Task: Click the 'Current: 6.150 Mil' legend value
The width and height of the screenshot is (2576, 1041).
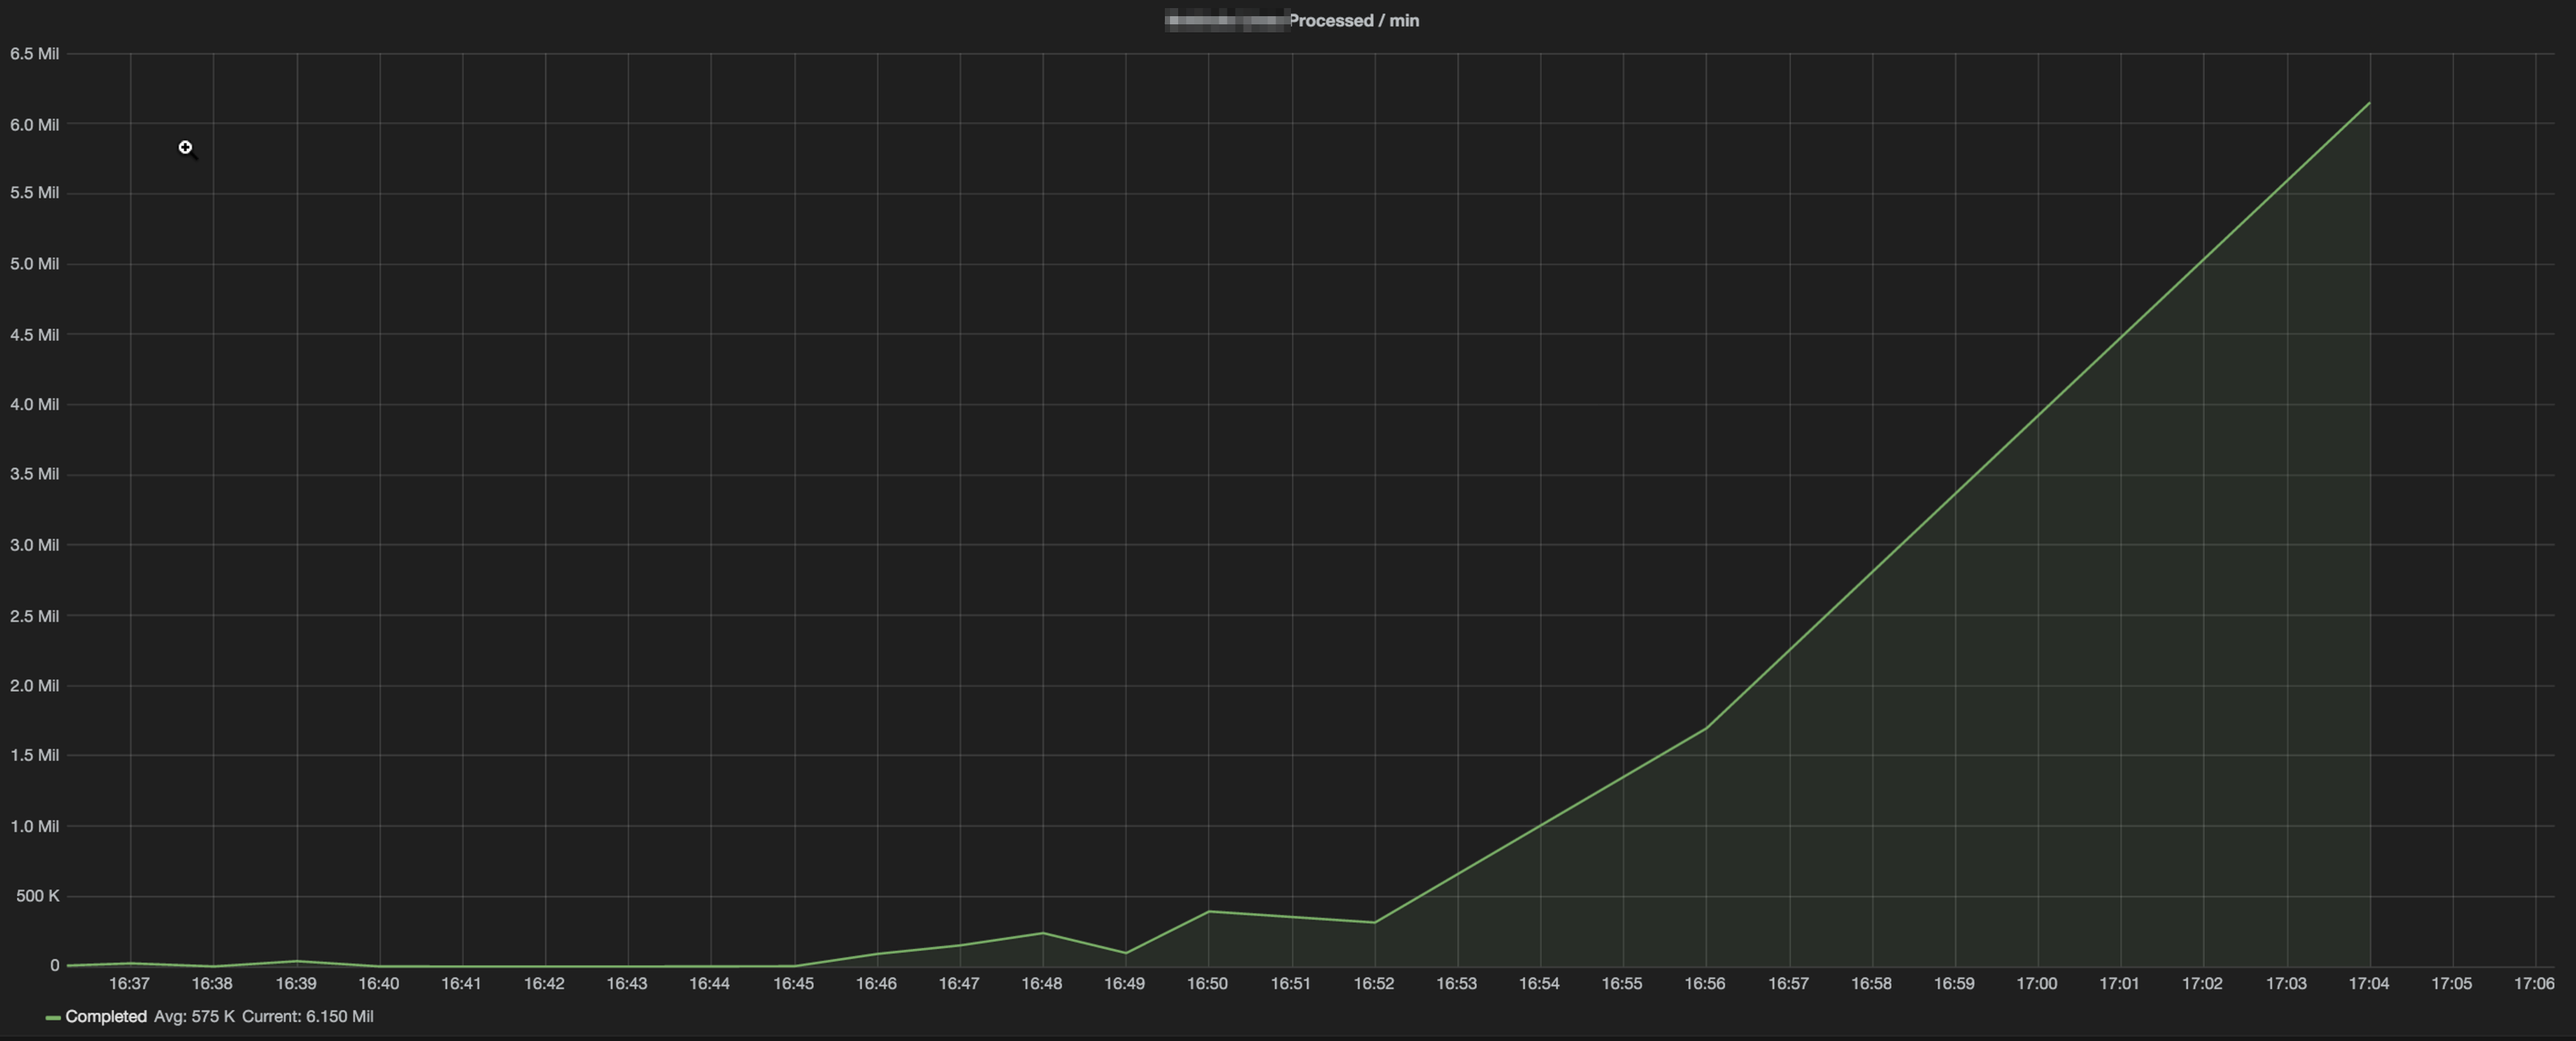Action: [307, 1016]
